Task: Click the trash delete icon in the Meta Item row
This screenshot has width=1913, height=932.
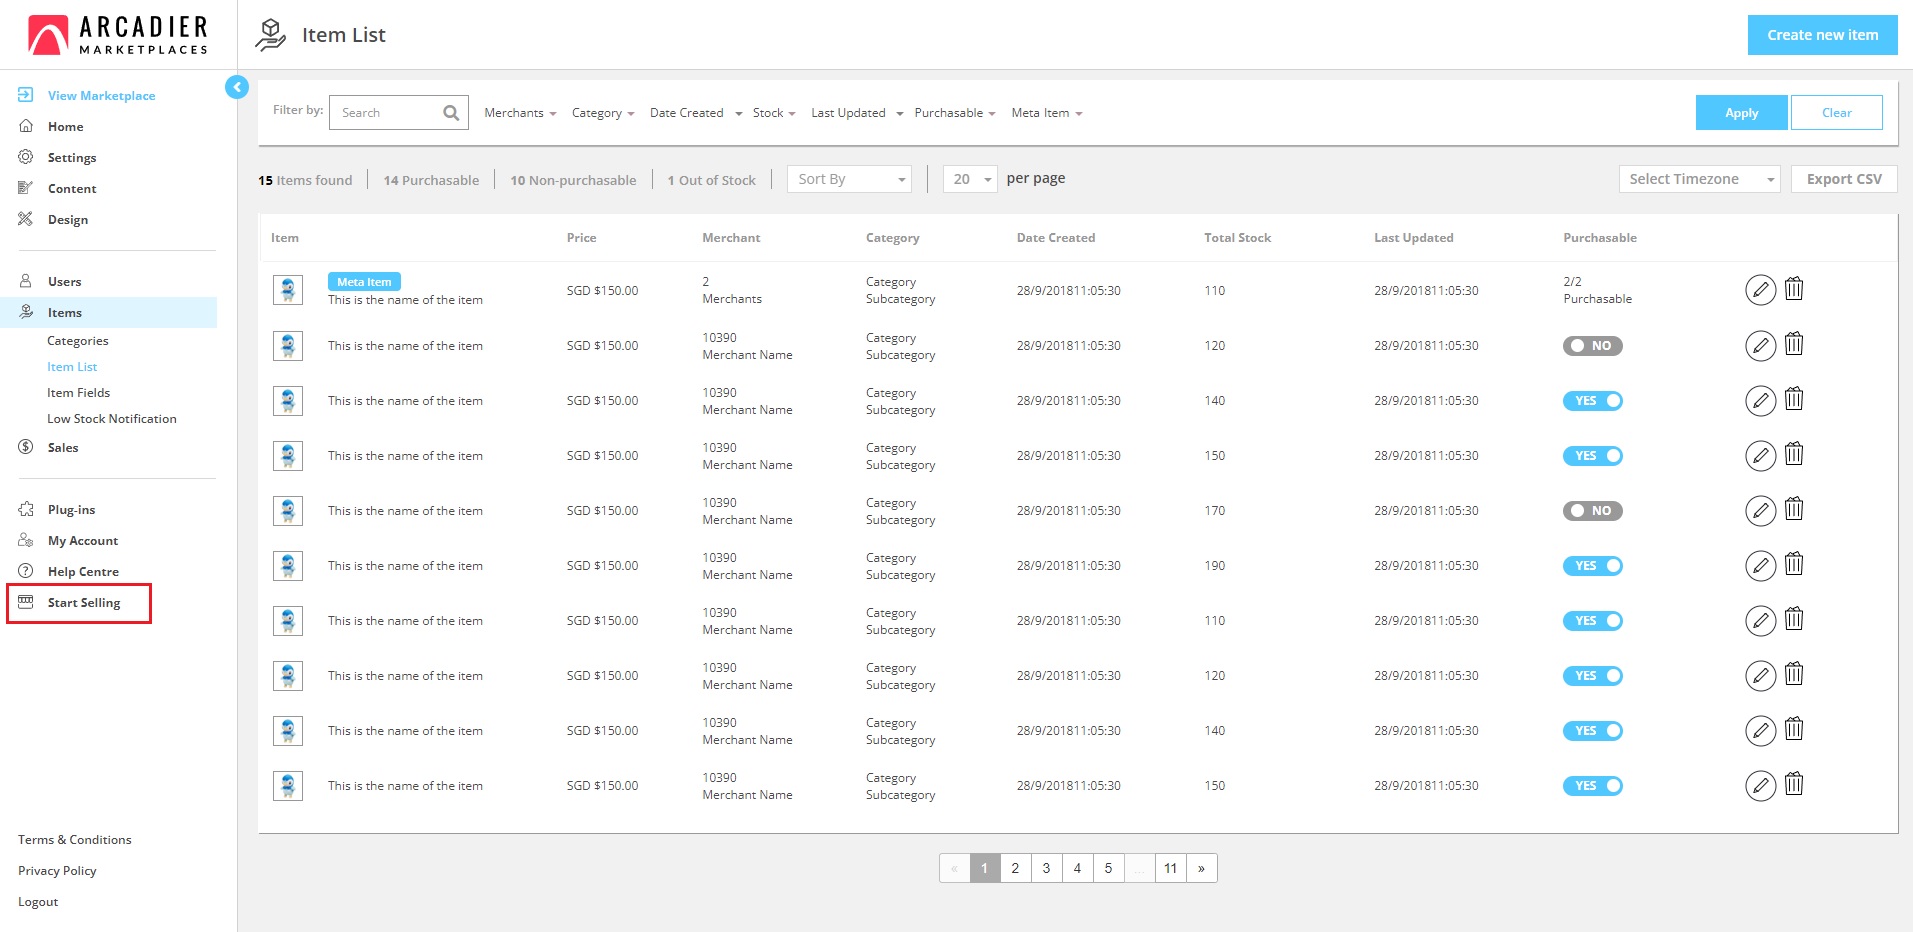Action: (x=1794, y=289)
